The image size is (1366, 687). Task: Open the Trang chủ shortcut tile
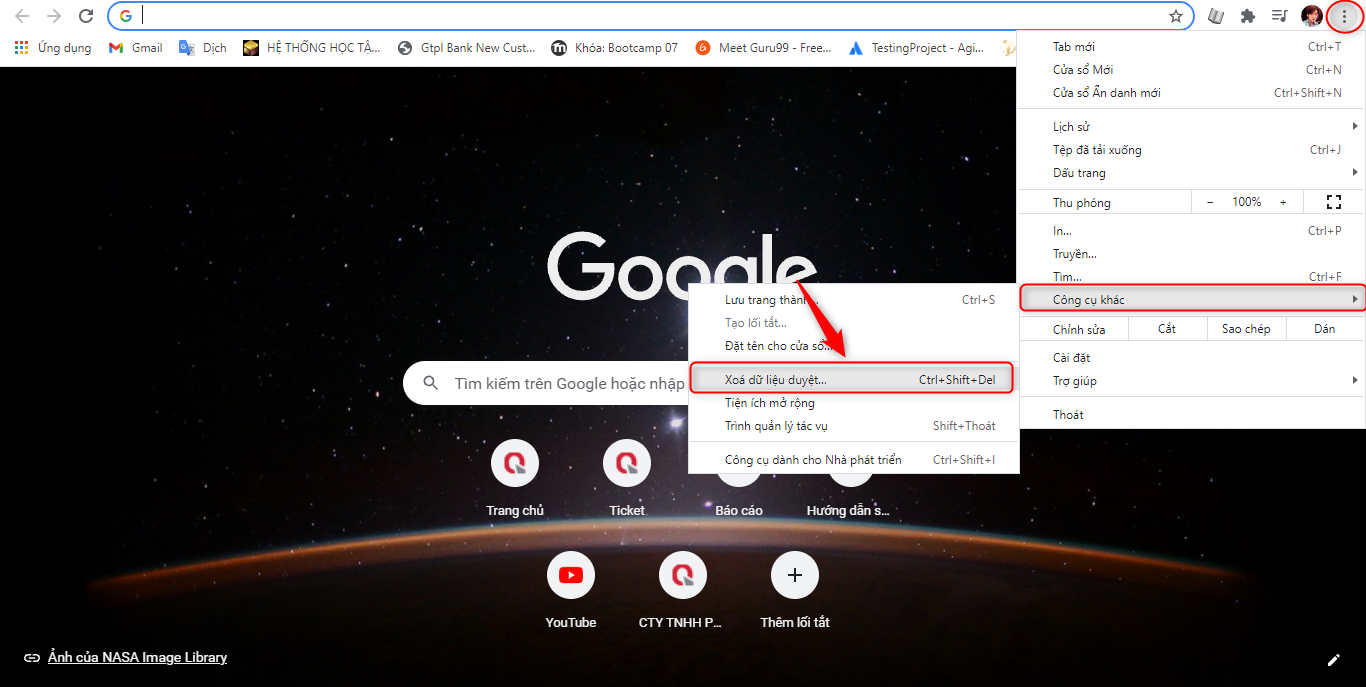[515, 480]
